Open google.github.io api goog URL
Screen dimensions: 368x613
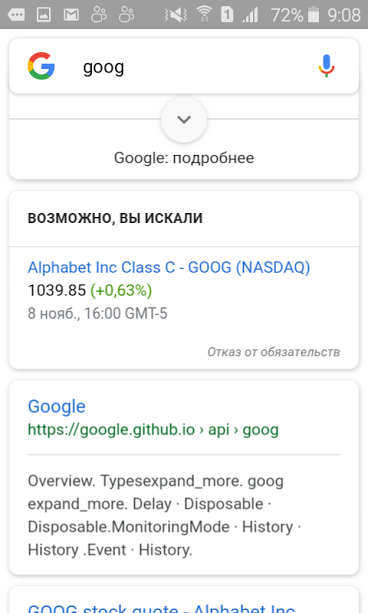pyautogui.click(x=153, y=430)
